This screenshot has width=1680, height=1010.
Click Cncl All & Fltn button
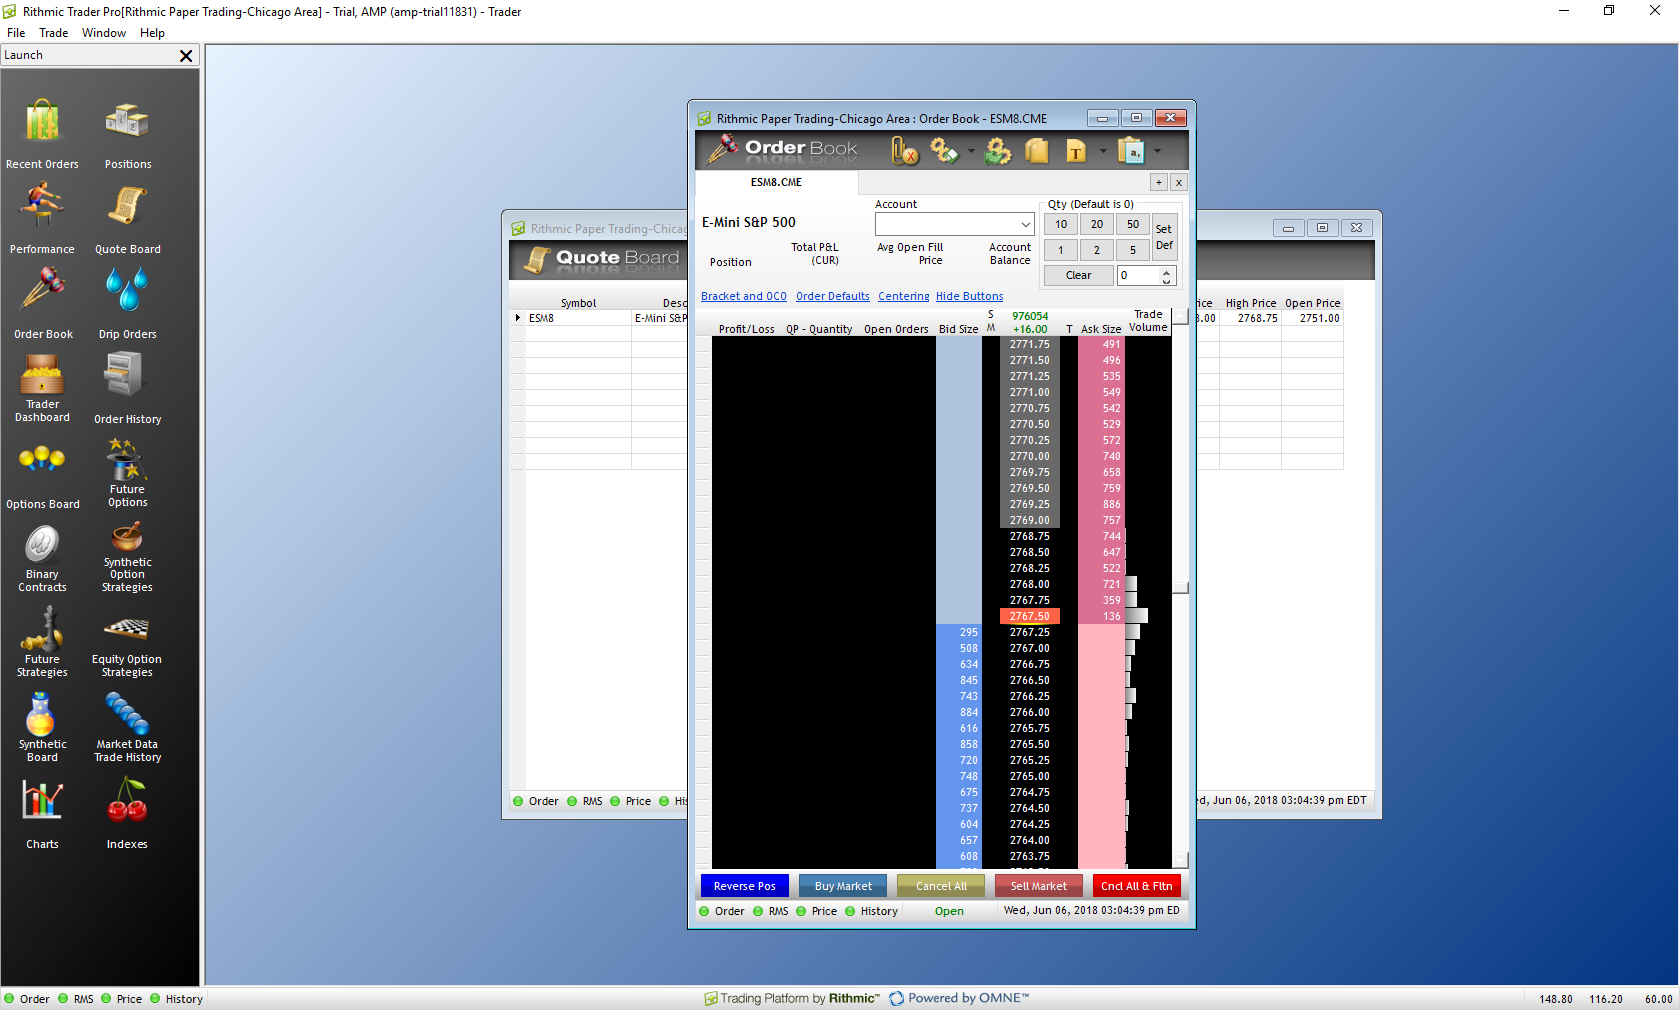pos(1137,886)
